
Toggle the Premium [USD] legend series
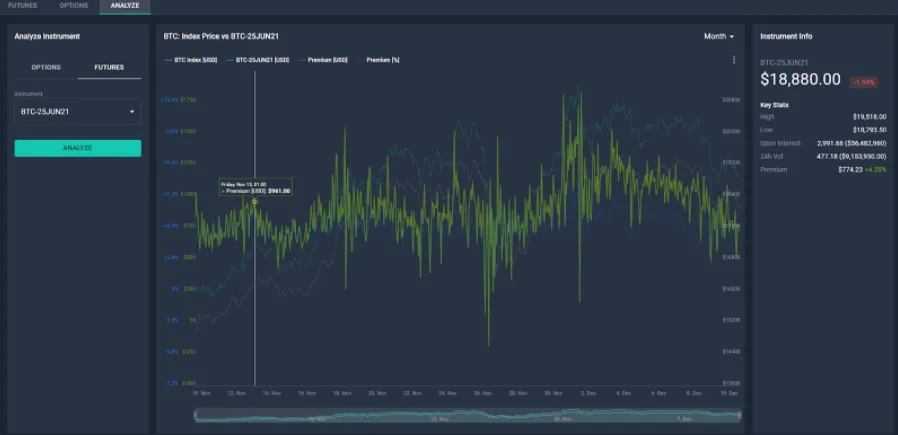(323, 60)
